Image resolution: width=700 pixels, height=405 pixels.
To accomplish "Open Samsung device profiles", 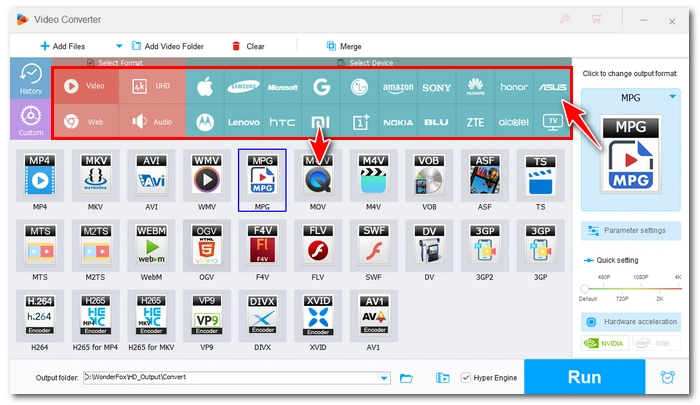I will 243,87.
